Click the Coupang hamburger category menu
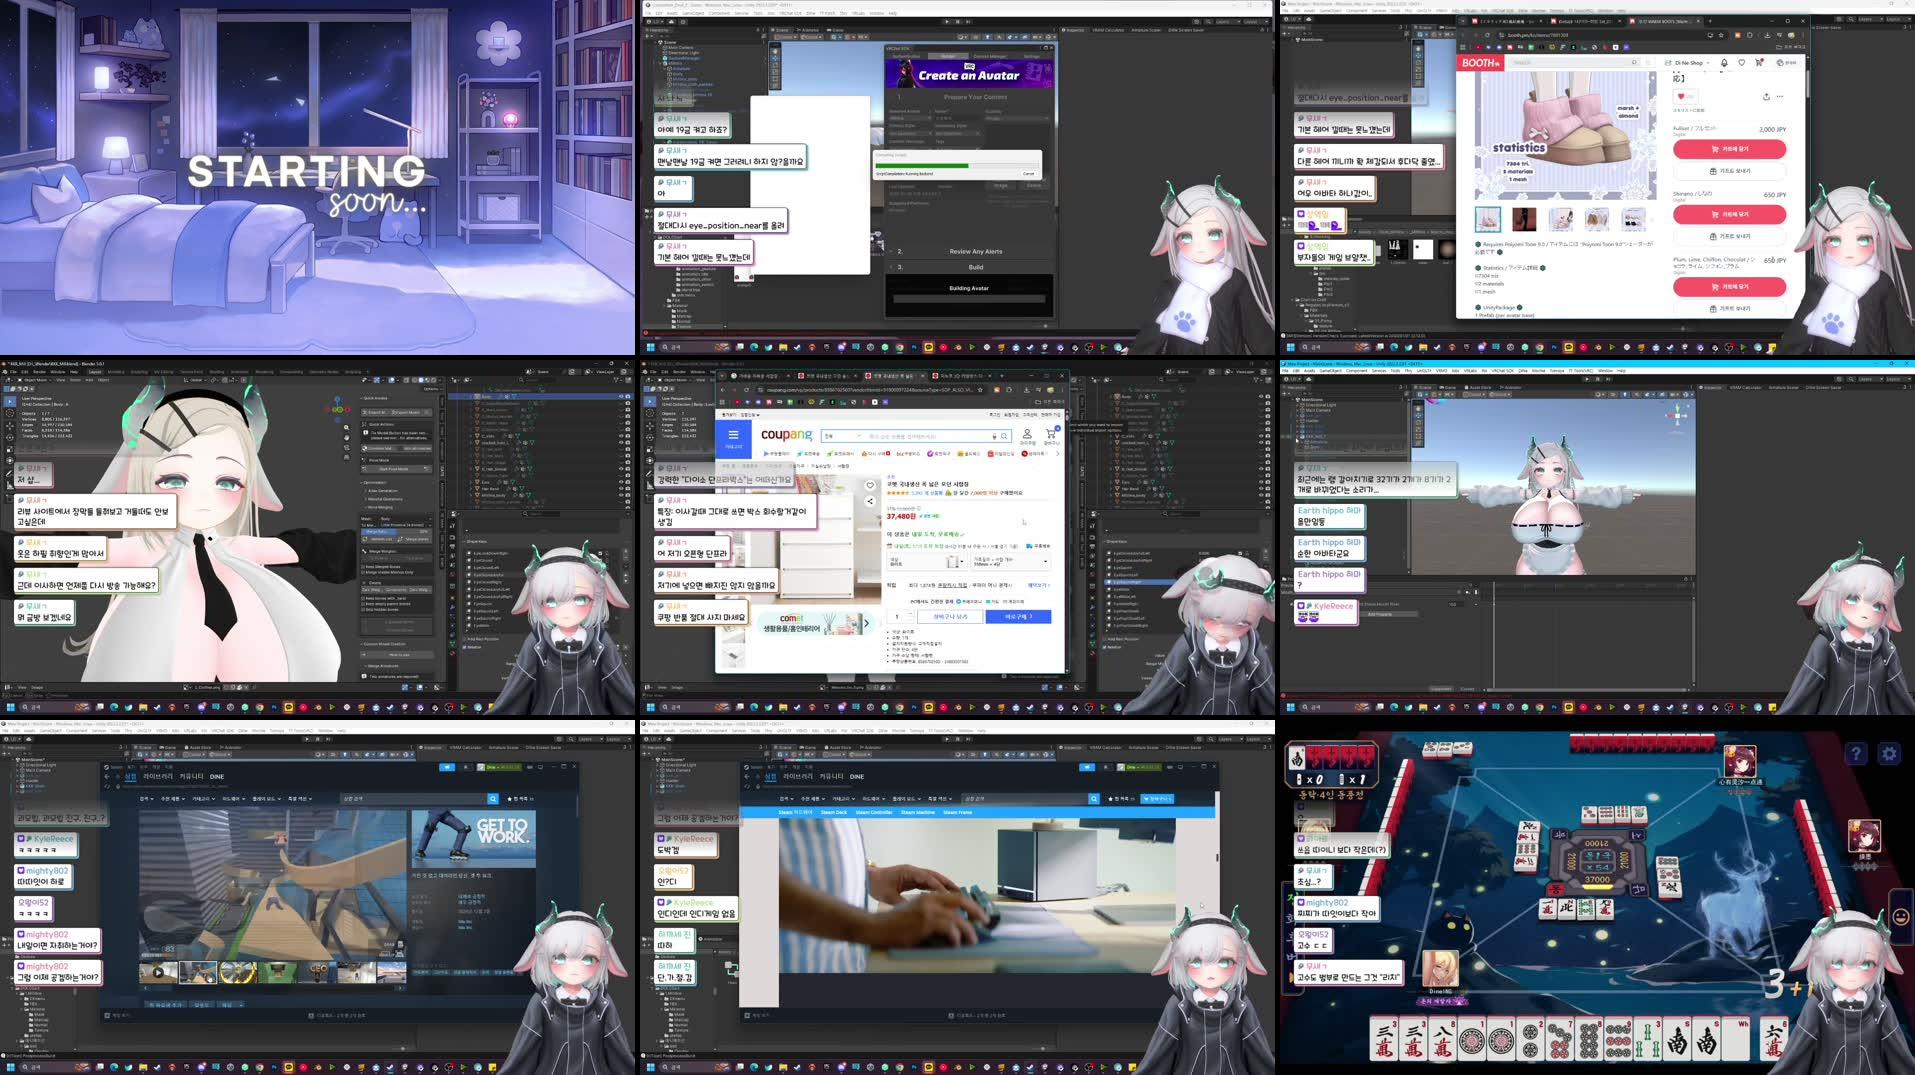Image resolution: width=1915 pixels, height=1075 pixels. (x=735, y=434)
